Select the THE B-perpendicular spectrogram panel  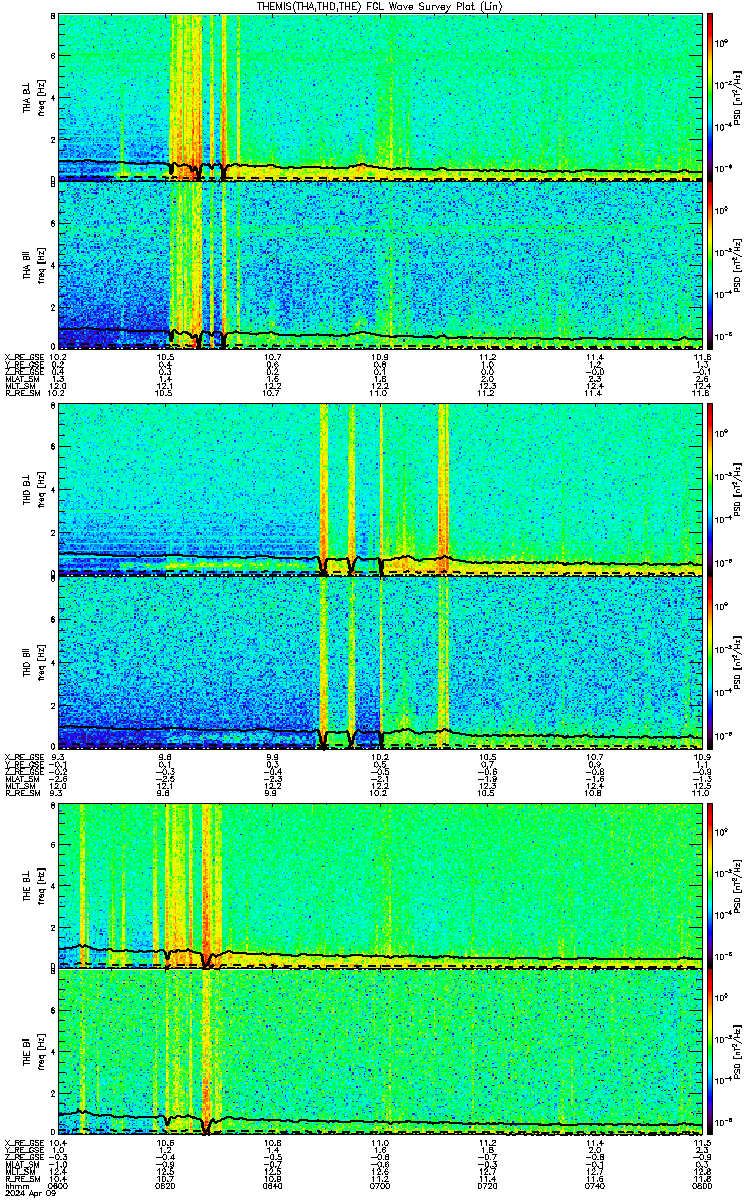coord(378,886)
